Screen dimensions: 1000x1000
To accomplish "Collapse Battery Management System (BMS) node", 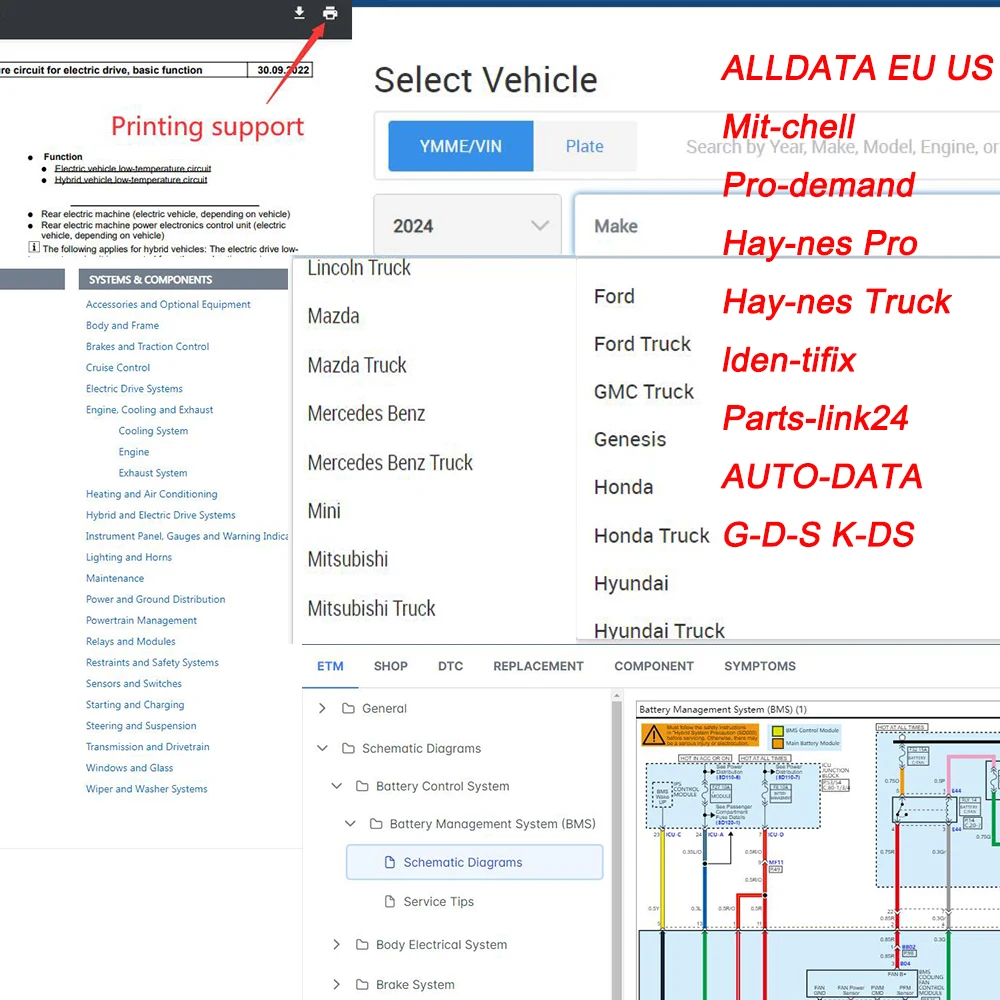I will [350, 824].
